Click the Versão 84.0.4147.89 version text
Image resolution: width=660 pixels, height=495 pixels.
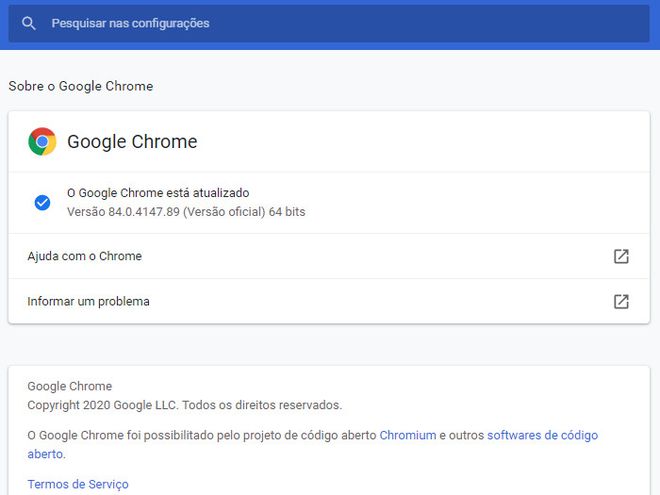coord(123,211)
